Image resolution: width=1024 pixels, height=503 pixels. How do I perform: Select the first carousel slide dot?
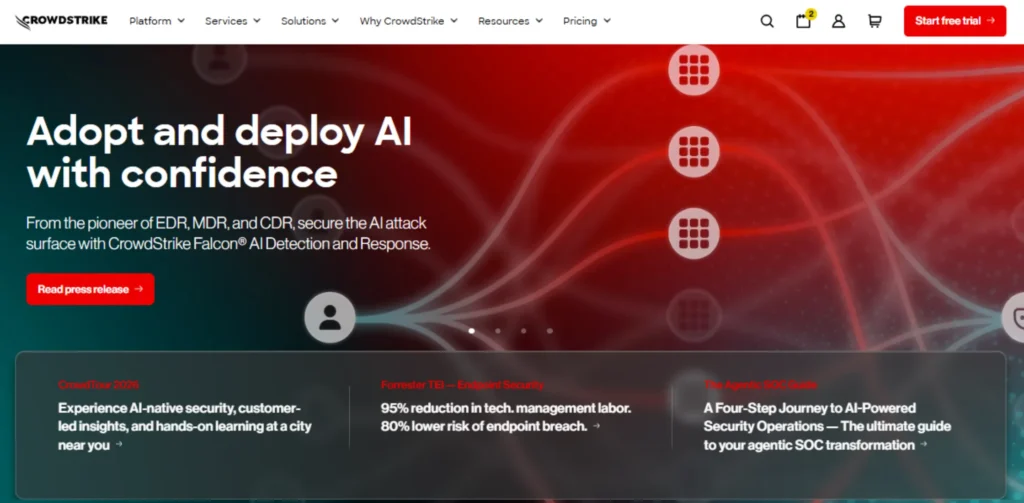[472, 331]
